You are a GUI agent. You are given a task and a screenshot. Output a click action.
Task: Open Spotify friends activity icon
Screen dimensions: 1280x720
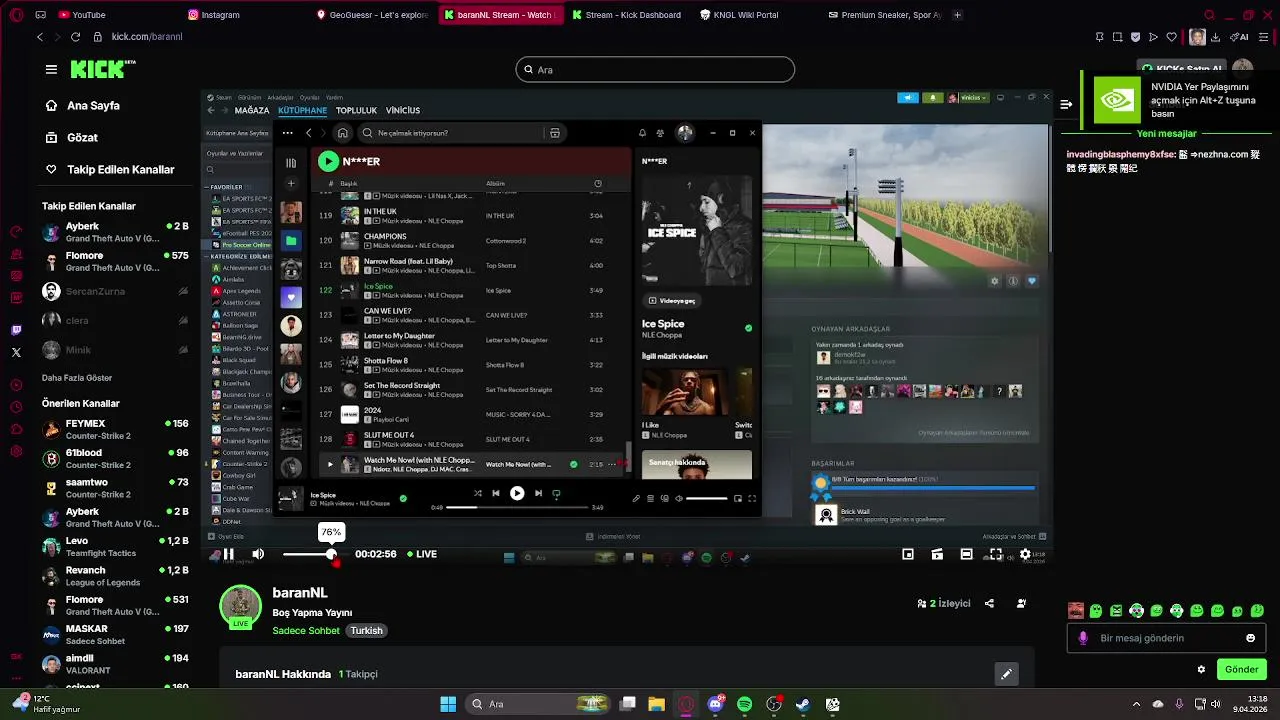coord(660,133)
